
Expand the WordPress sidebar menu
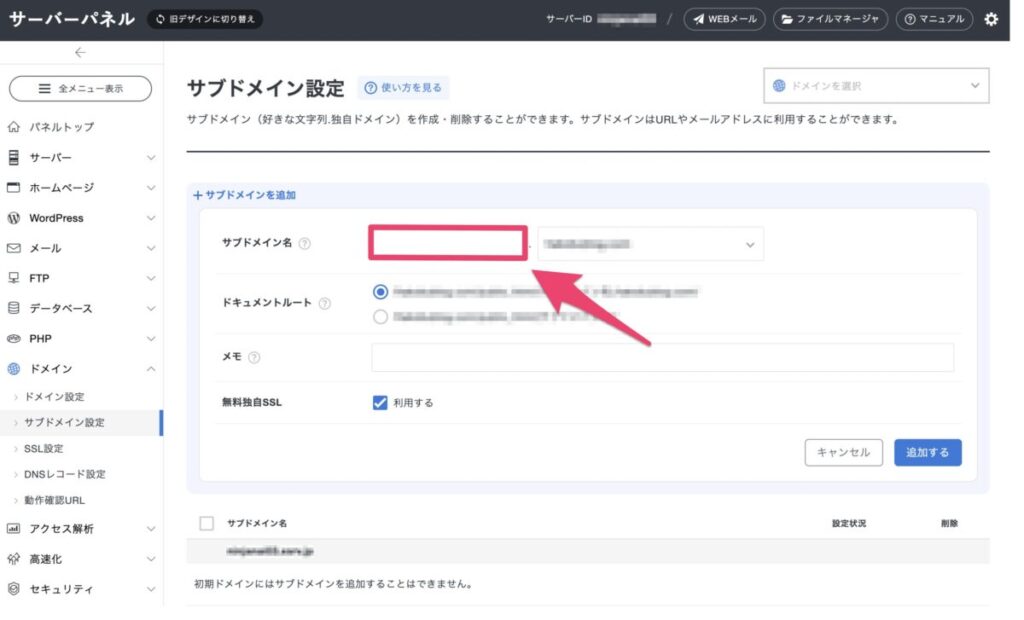point(80,218)
